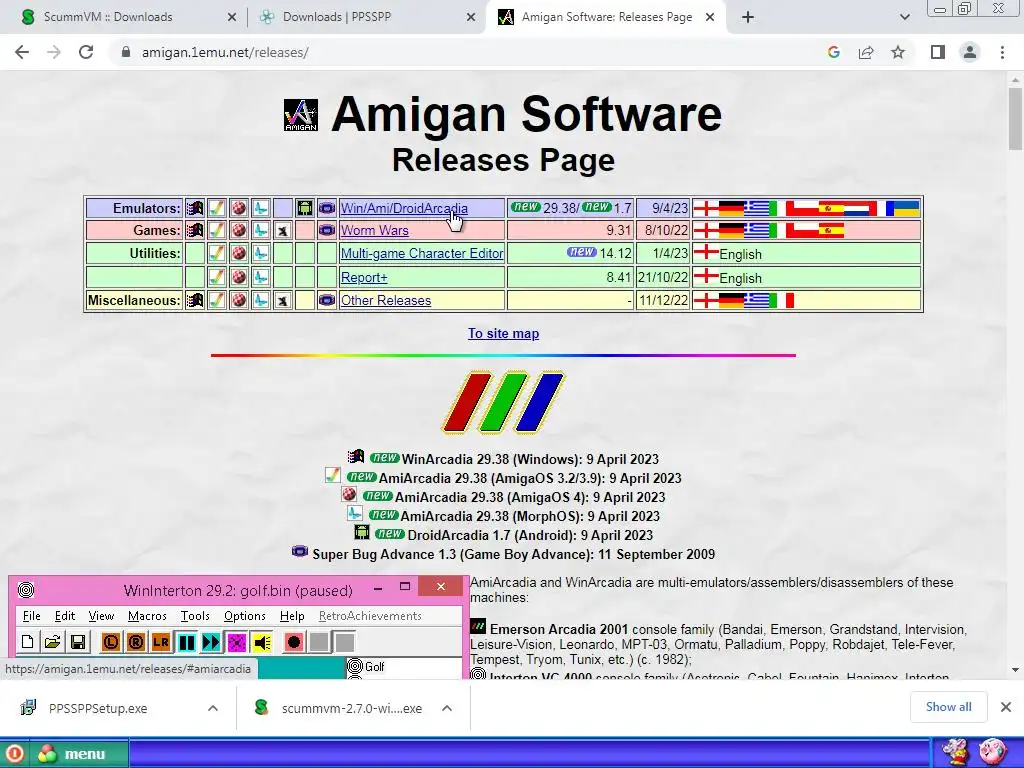1024x768 pixels.
Task: Open tab search dropdown arrow
Action: (904, 17)
